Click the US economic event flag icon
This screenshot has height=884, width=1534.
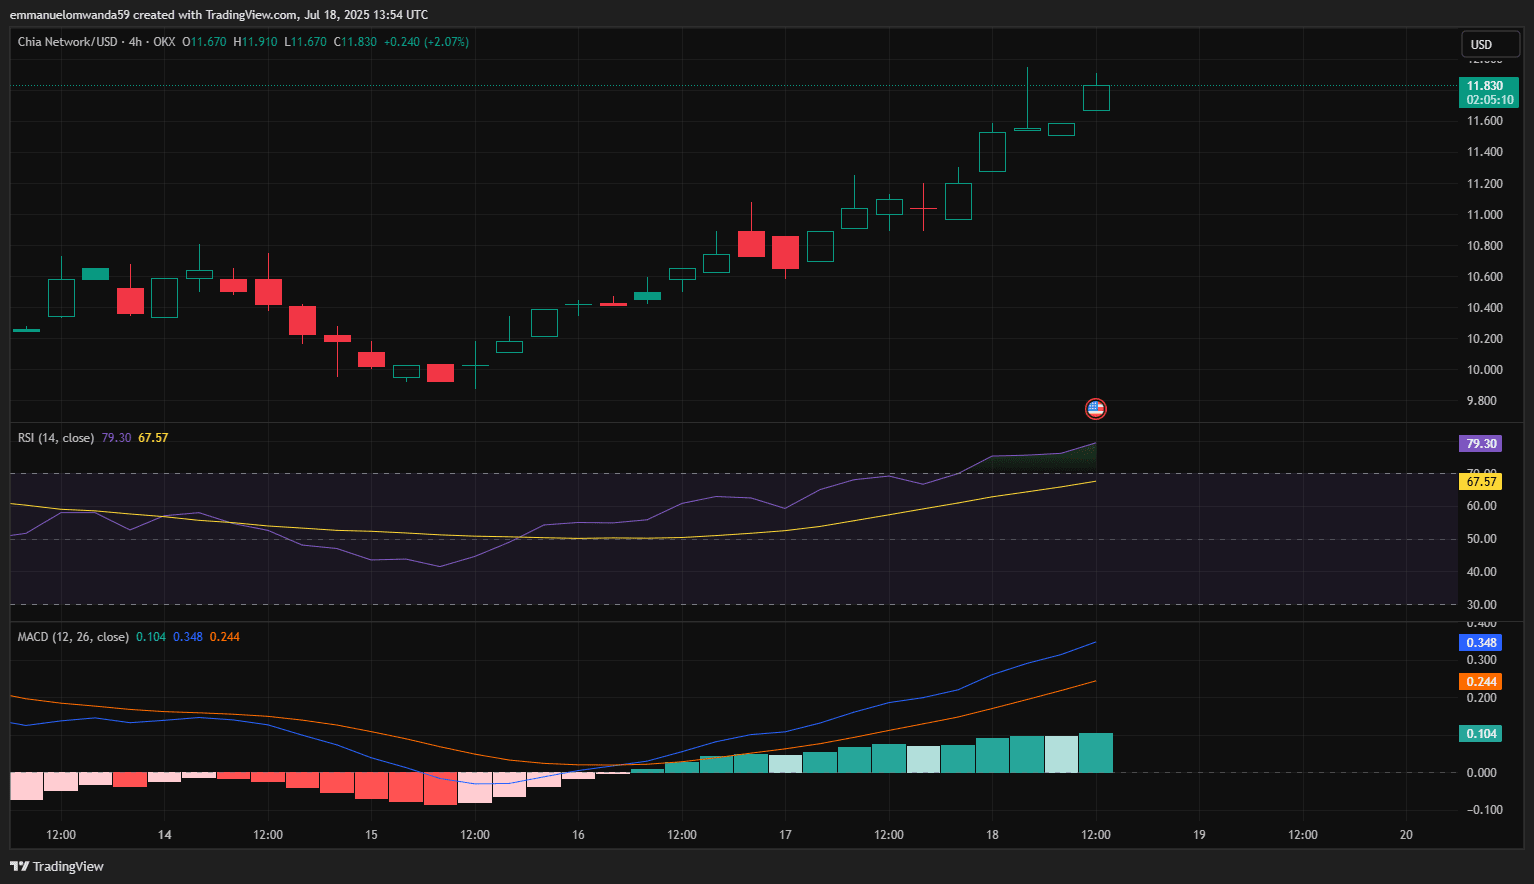1096,408
